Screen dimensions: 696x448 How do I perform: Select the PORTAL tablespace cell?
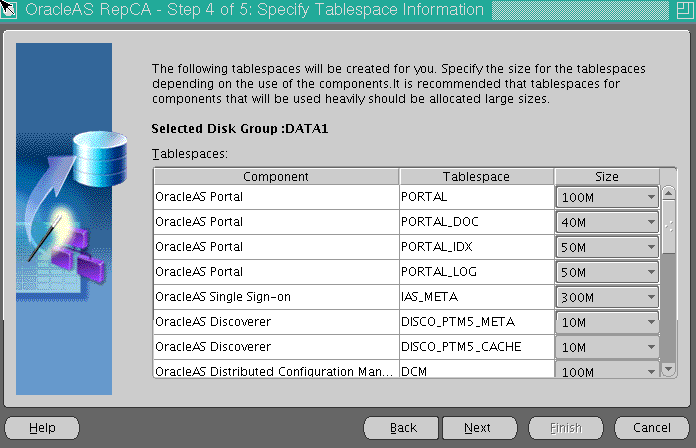tap(477, 197)
